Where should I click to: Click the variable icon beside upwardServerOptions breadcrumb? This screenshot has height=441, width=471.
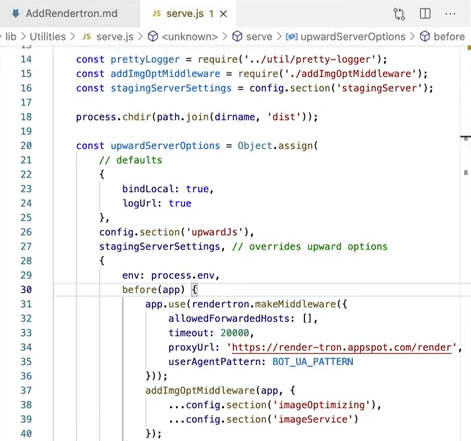[x=291, y=37]
